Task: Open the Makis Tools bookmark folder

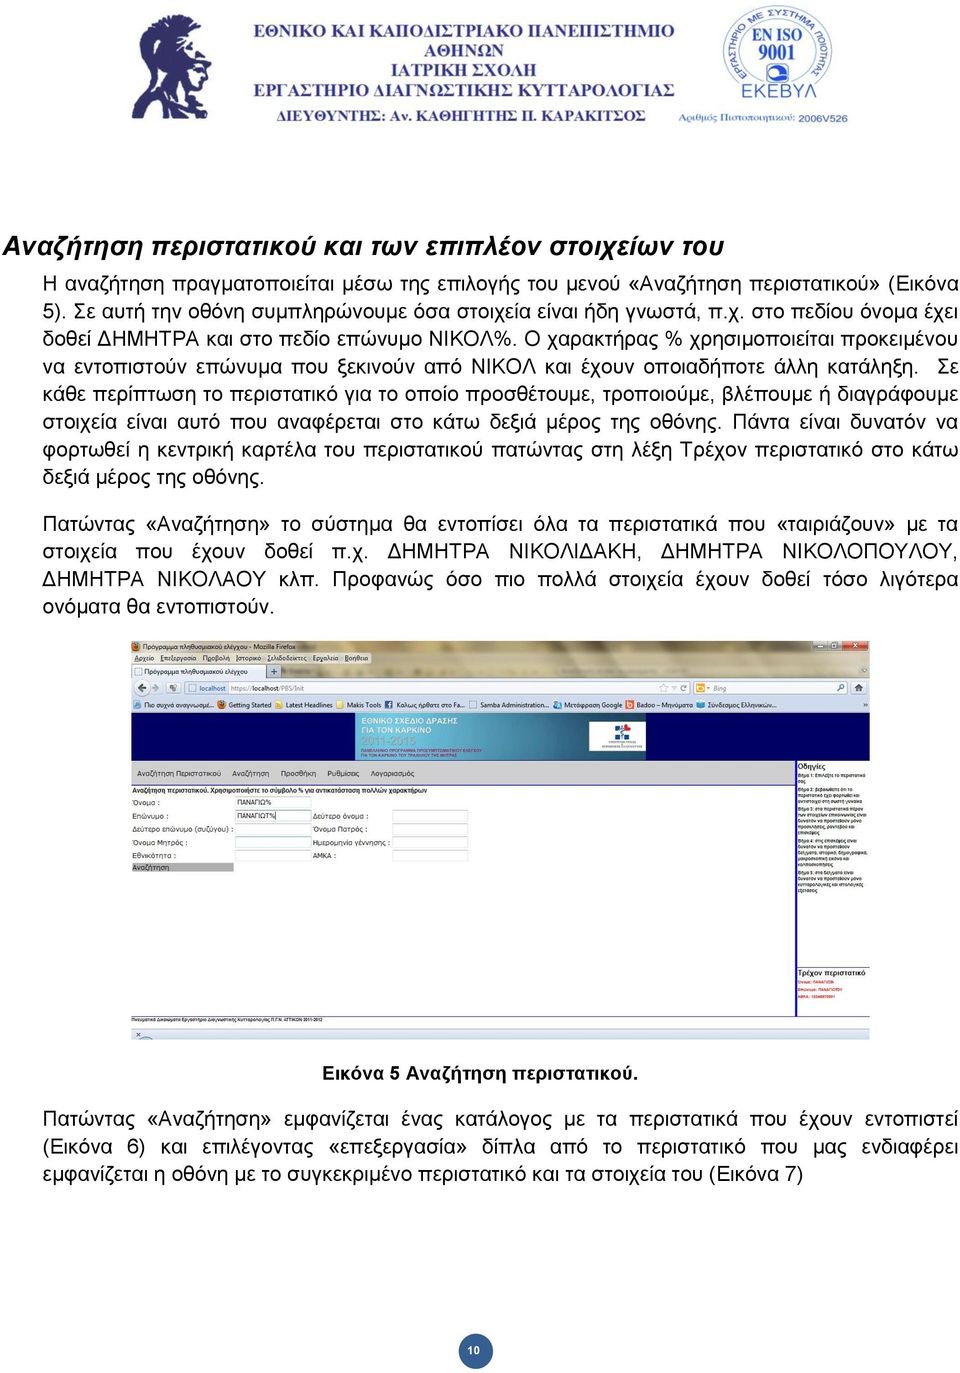Action: [359, 705]
